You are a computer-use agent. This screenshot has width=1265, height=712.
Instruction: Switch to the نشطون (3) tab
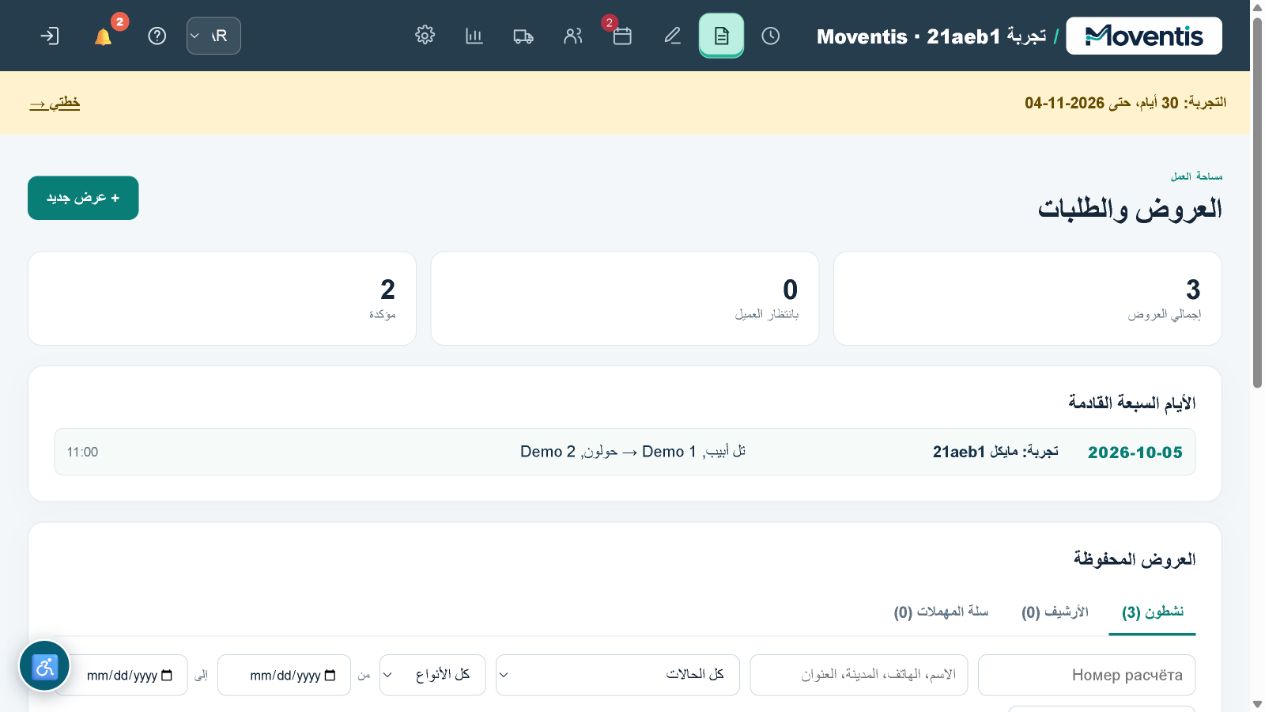click(x=1152, y=612)
